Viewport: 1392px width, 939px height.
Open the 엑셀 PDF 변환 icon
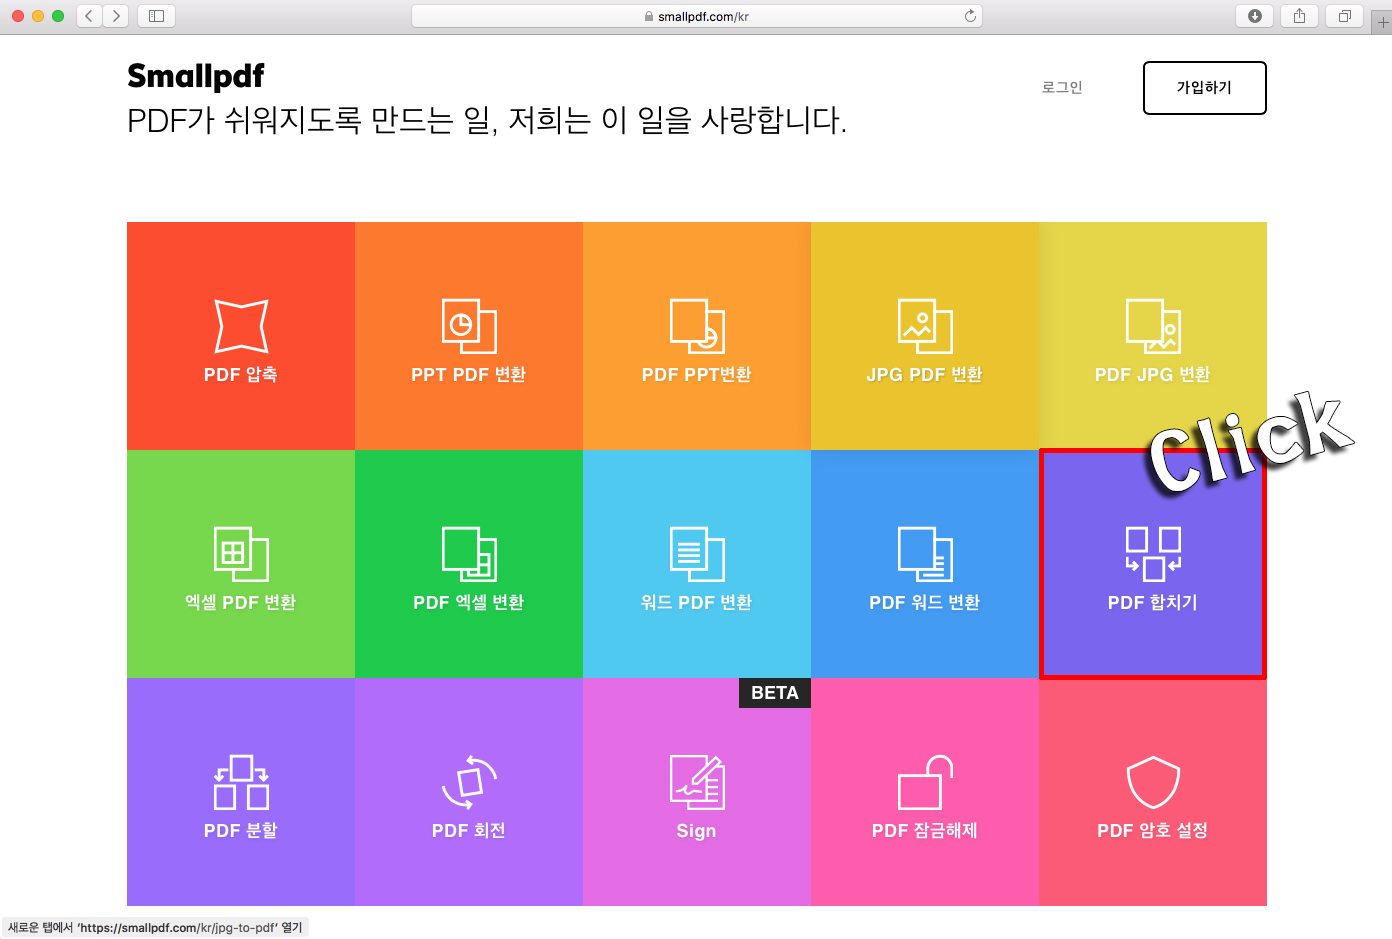click(x=241, y=553)
